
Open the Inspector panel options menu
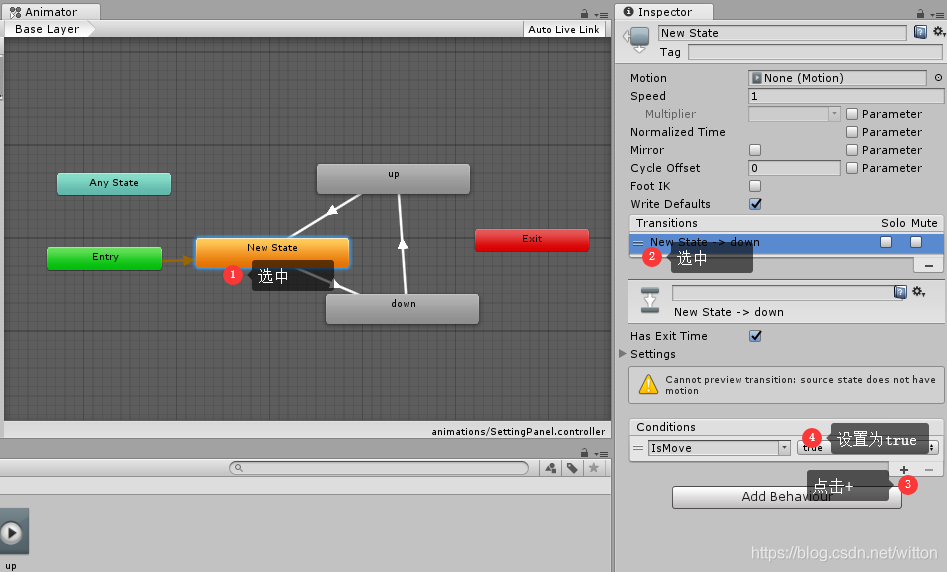click(936, 14)
